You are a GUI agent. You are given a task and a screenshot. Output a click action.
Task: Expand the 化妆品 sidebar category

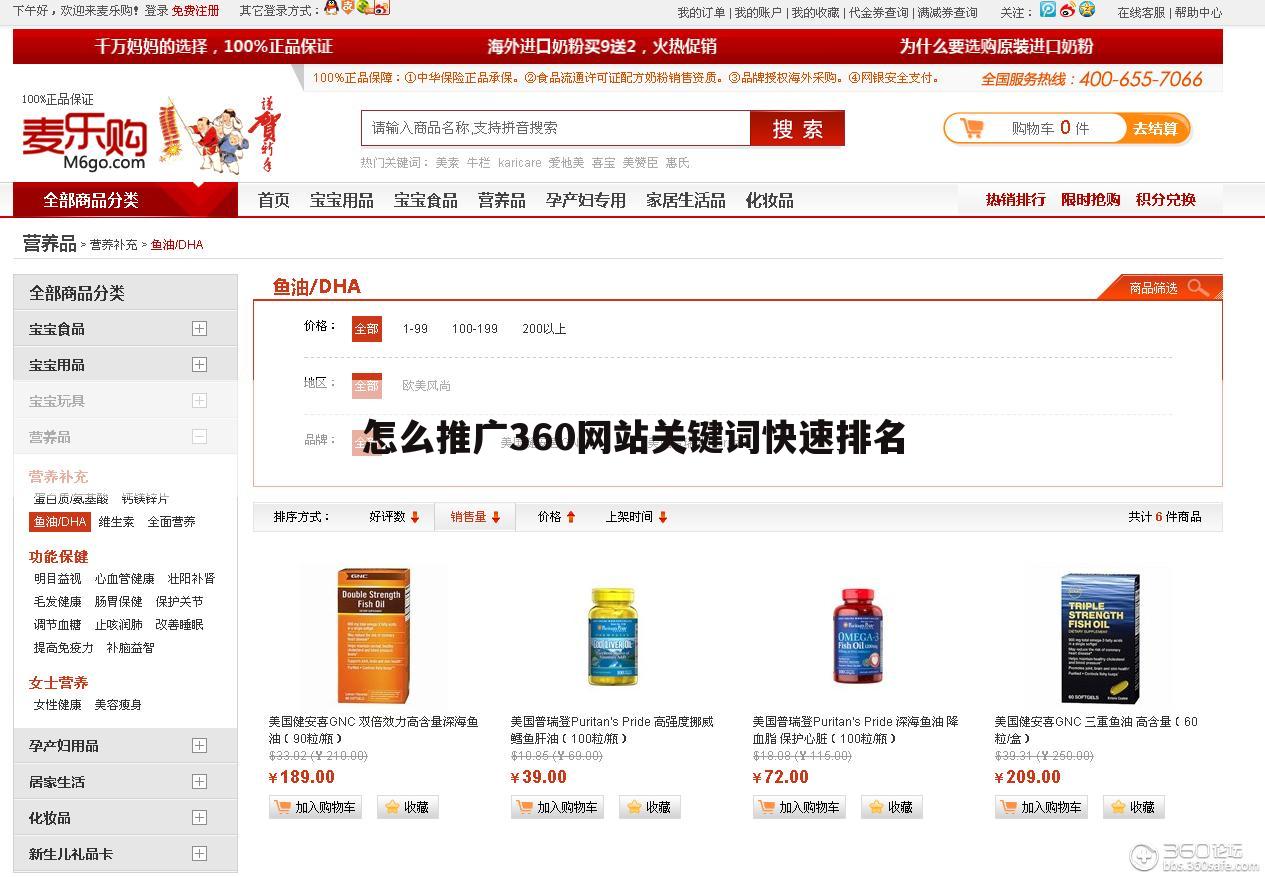[199, 818]
